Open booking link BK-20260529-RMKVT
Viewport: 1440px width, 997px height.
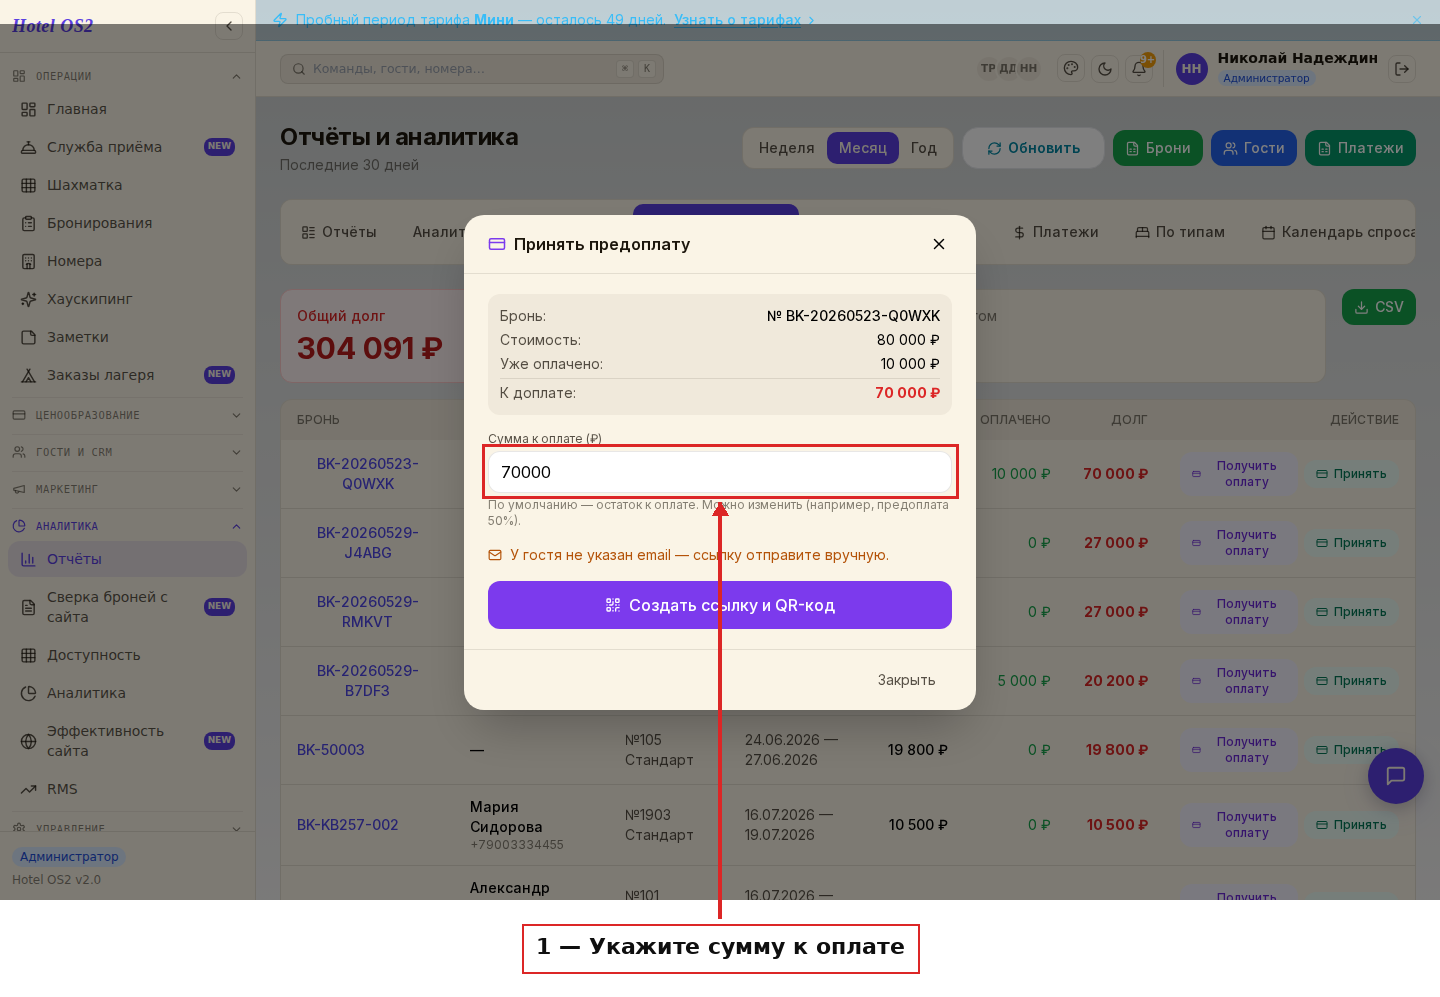pos(368,612)
